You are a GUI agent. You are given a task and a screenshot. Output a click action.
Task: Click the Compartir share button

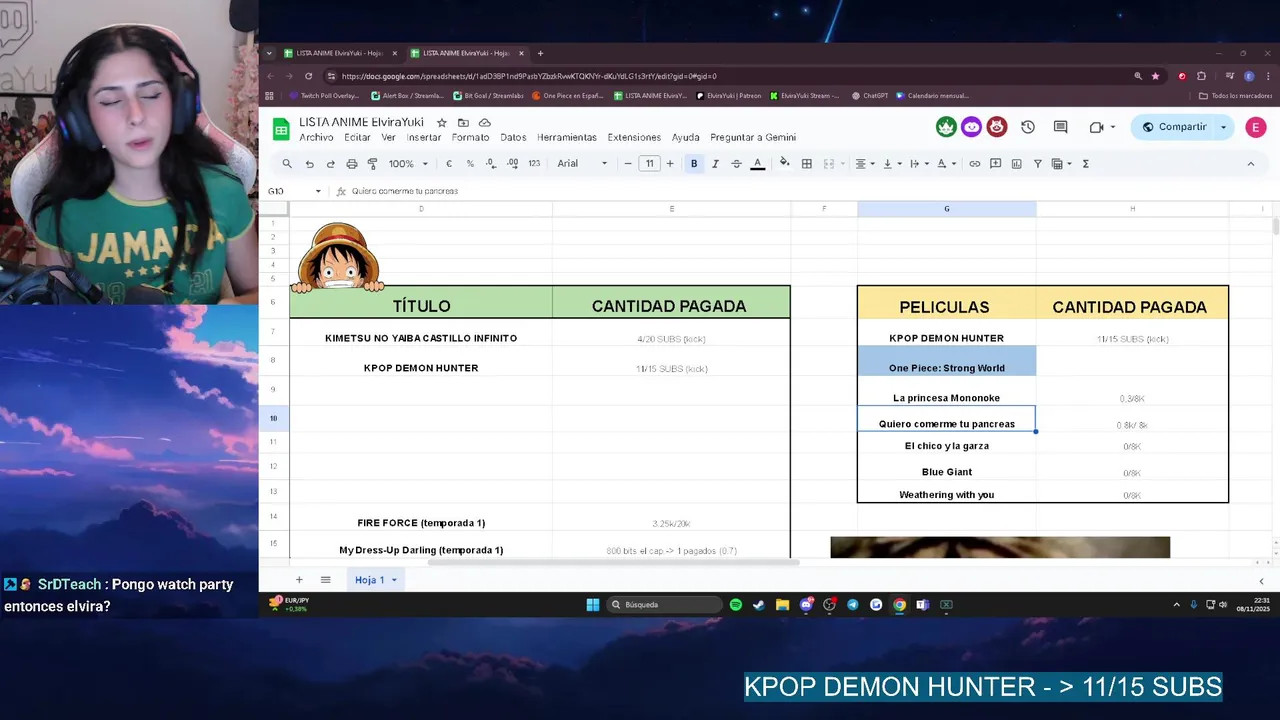point(1174,127)
